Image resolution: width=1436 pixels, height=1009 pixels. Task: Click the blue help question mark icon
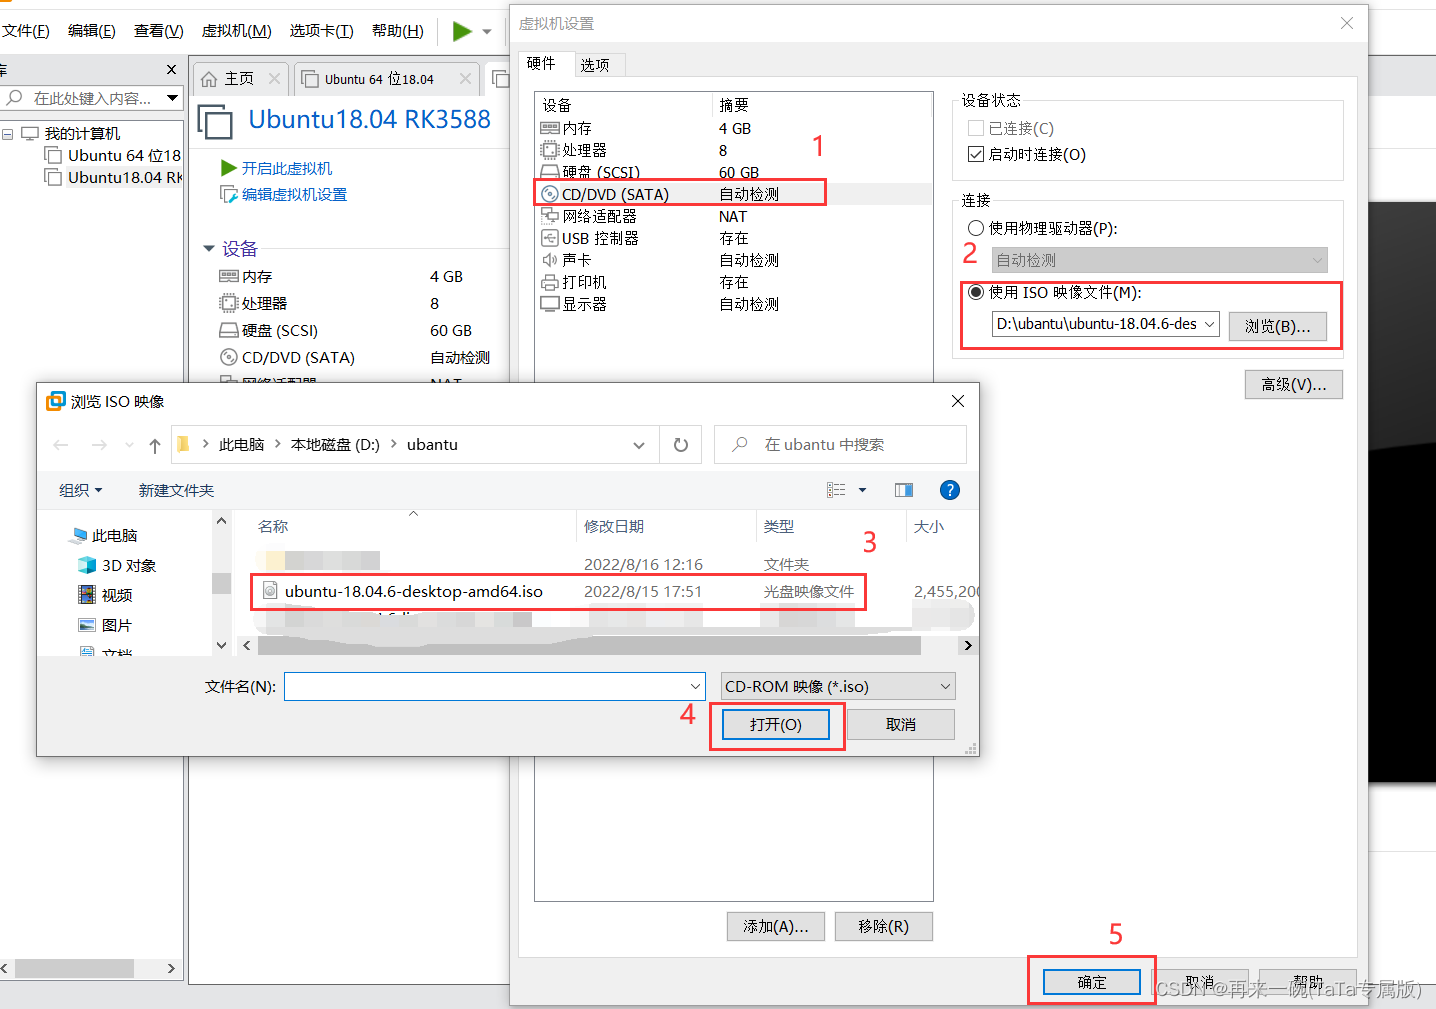(x=950, y=490)
